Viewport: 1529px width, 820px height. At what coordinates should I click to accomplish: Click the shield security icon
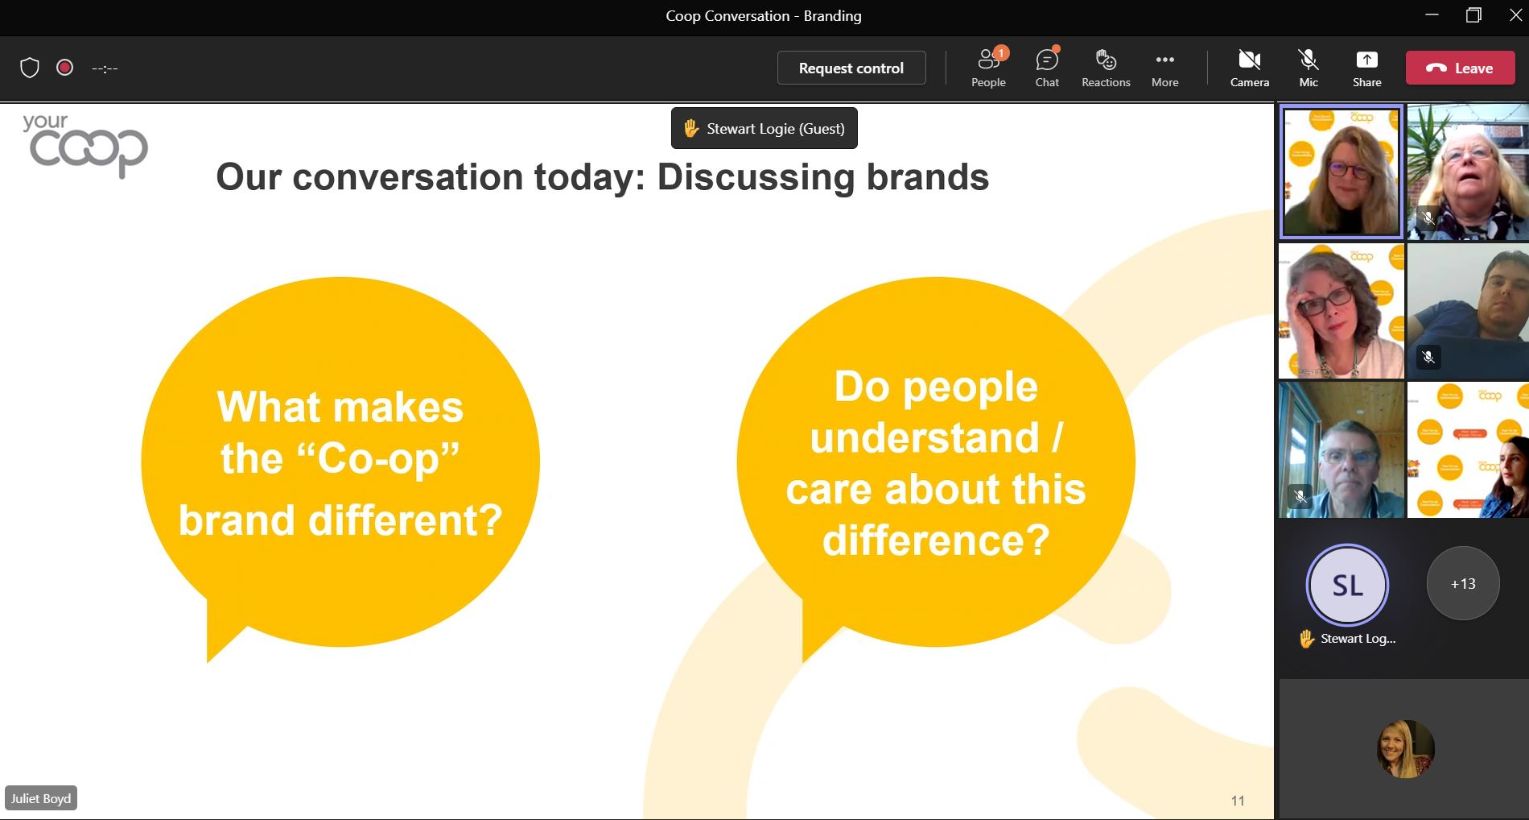(30, 68)
